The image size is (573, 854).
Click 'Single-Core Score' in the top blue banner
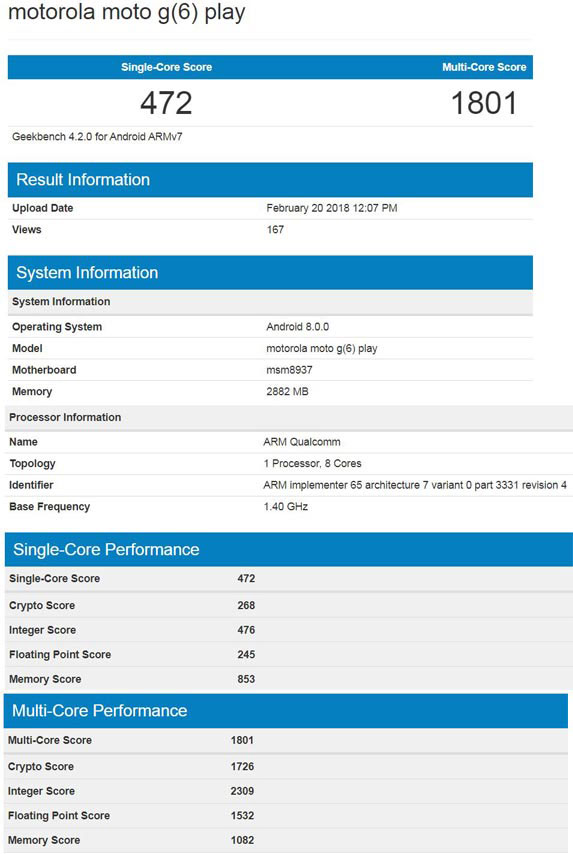[166, 67]
